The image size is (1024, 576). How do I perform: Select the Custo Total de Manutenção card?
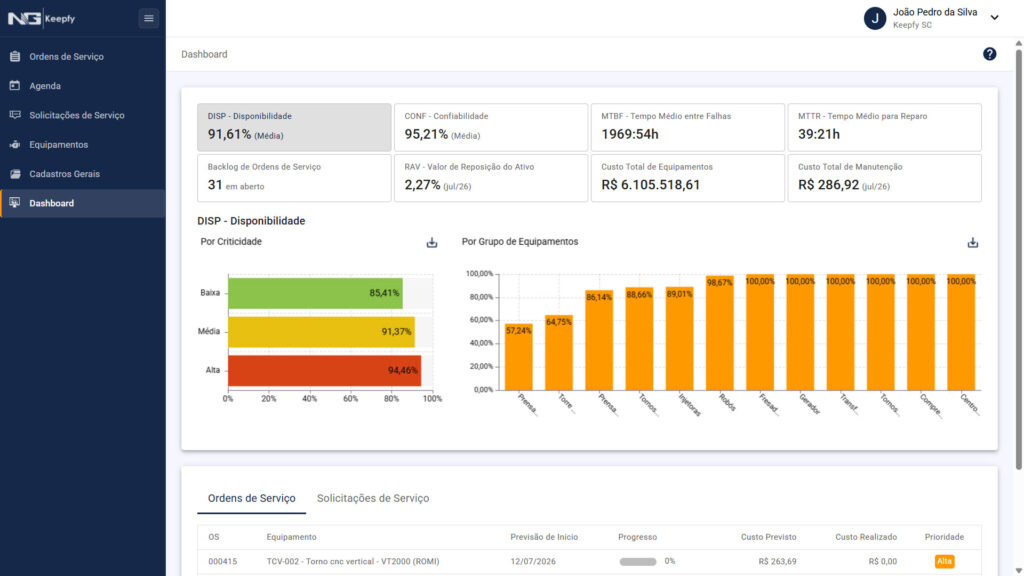[x=884, y=178]
